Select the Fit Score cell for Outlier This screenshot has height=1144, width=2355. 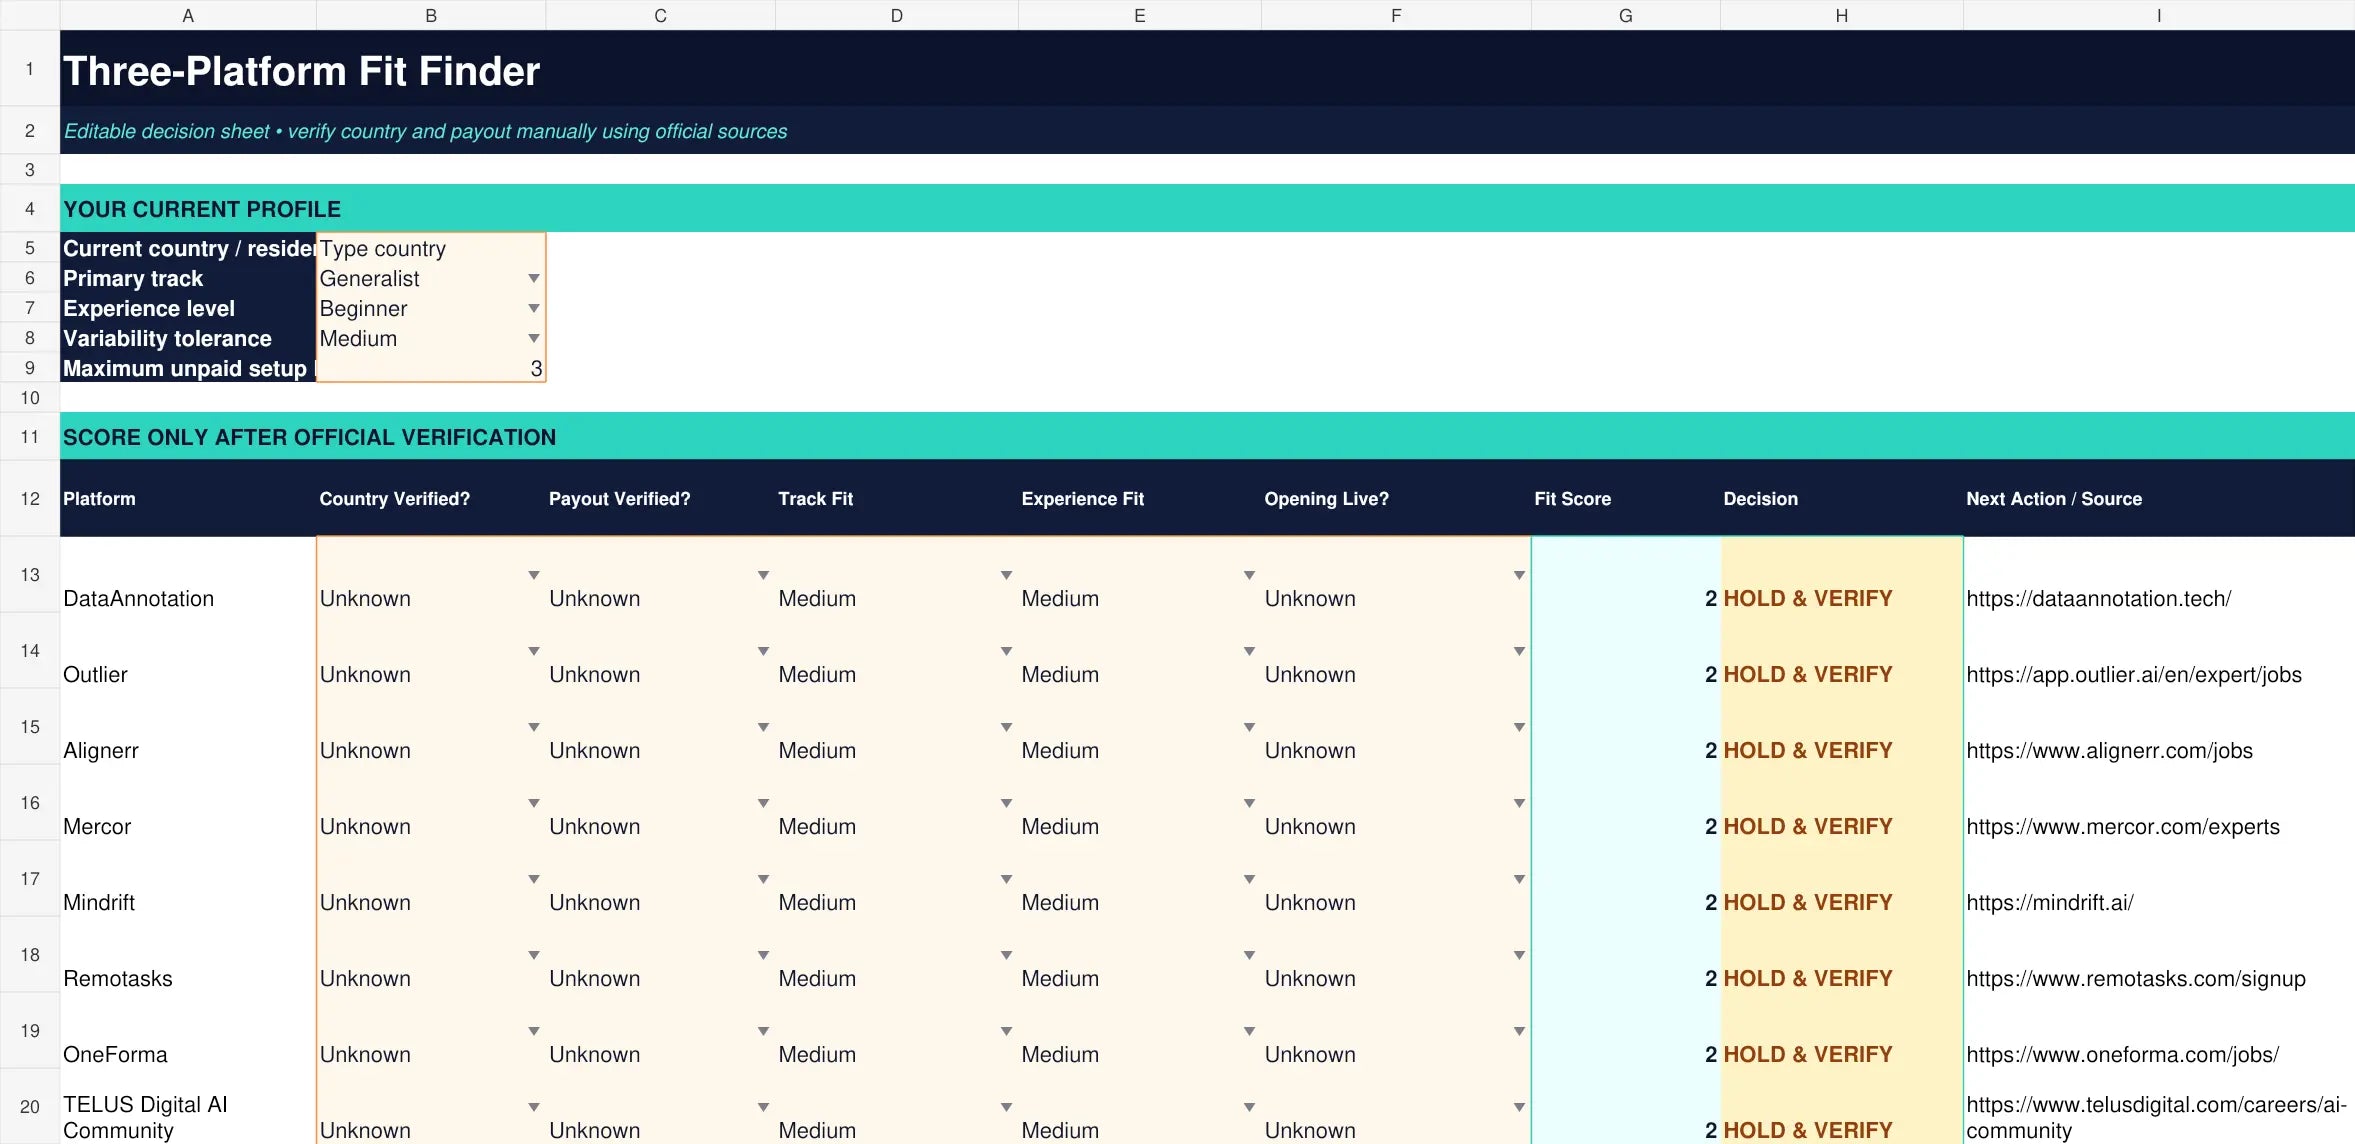point(1626,651)
